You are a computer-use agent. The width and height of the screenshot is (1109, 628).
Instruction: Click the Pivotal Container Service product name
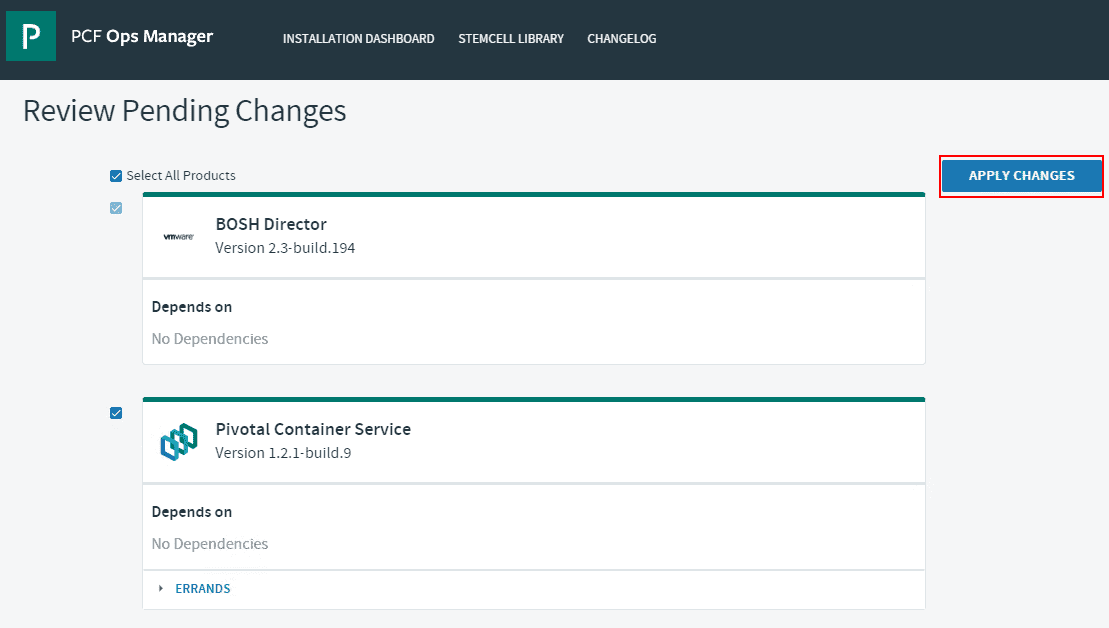313,429
